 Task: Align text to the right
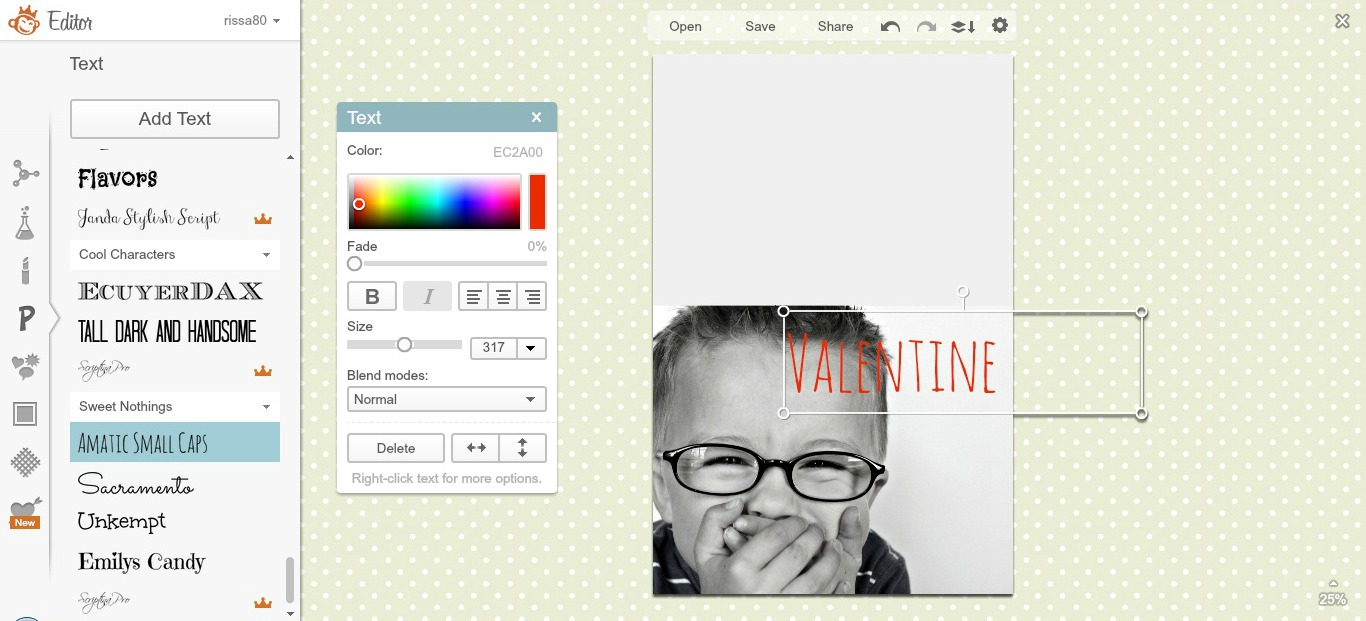532,296
